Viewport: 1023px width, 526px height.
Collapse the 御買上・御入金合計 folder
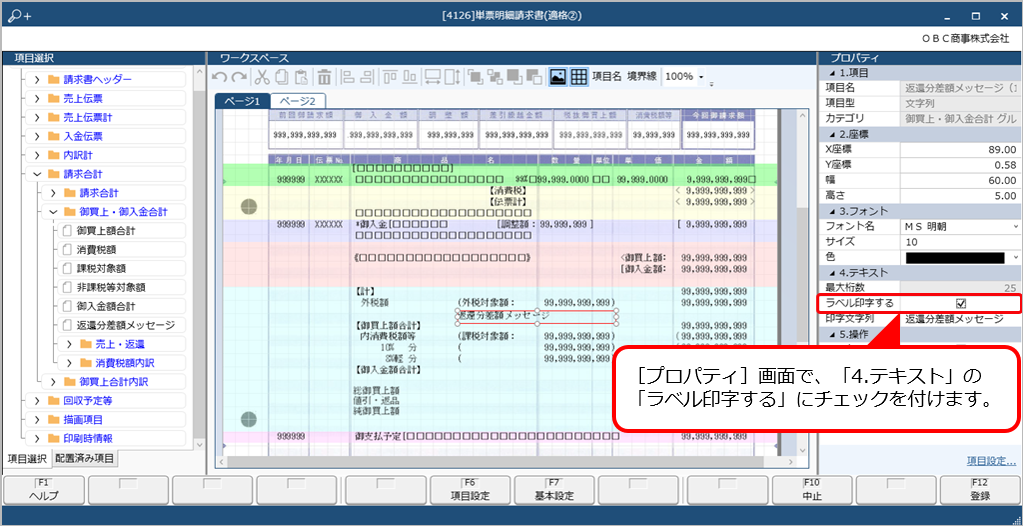coord(52,211)
